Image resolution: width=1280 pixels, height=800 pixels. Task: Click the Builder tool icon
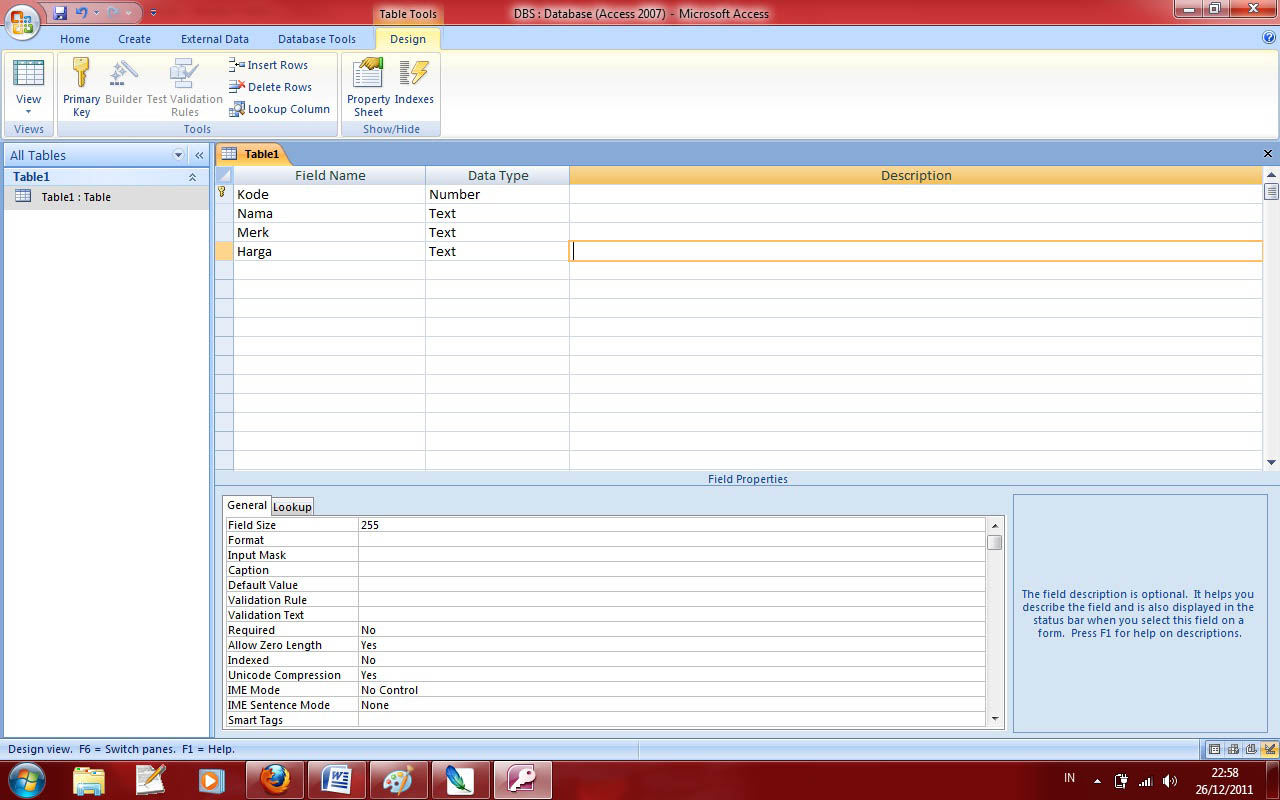(x=124, y=82)
